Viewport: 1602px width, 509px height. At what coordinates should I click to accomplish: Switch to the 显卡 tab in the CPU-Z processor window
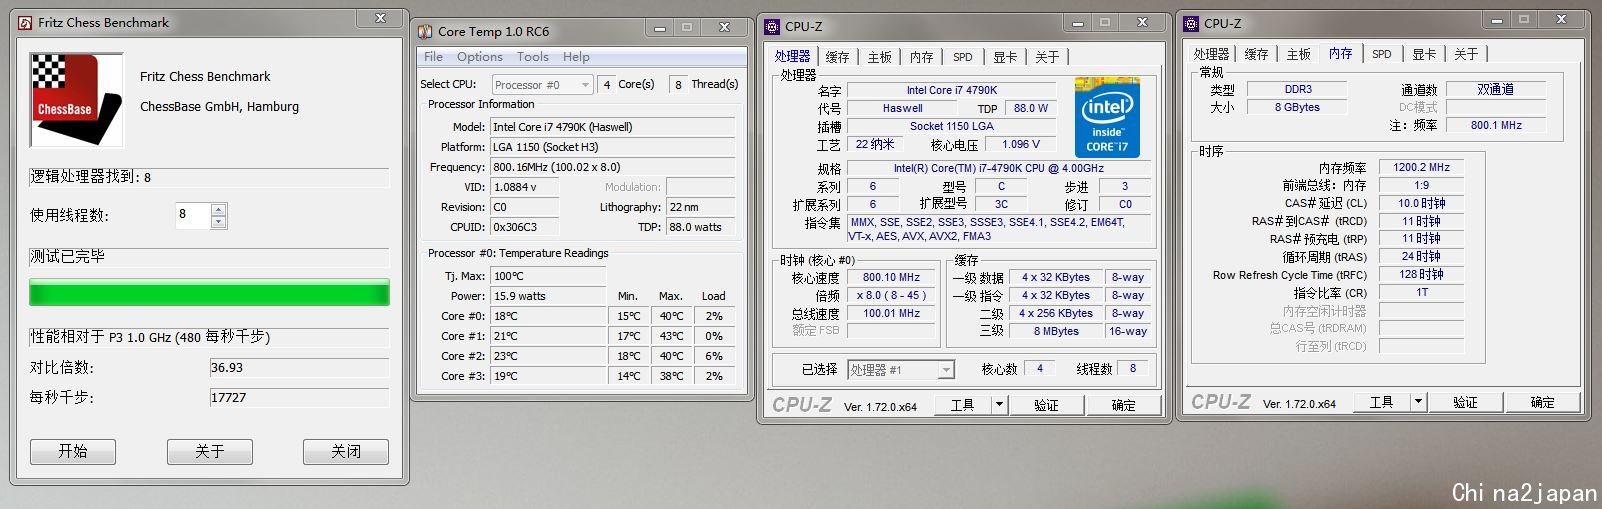click(x=1005, y=57)
